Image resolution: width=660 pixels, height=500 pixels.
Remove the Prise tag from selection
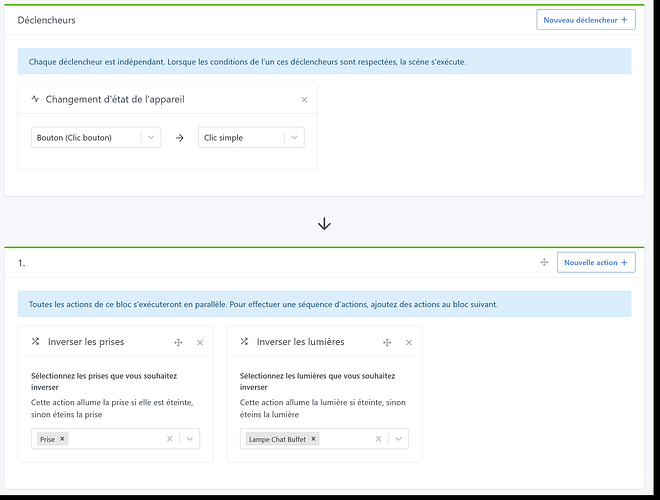(62, 439)
